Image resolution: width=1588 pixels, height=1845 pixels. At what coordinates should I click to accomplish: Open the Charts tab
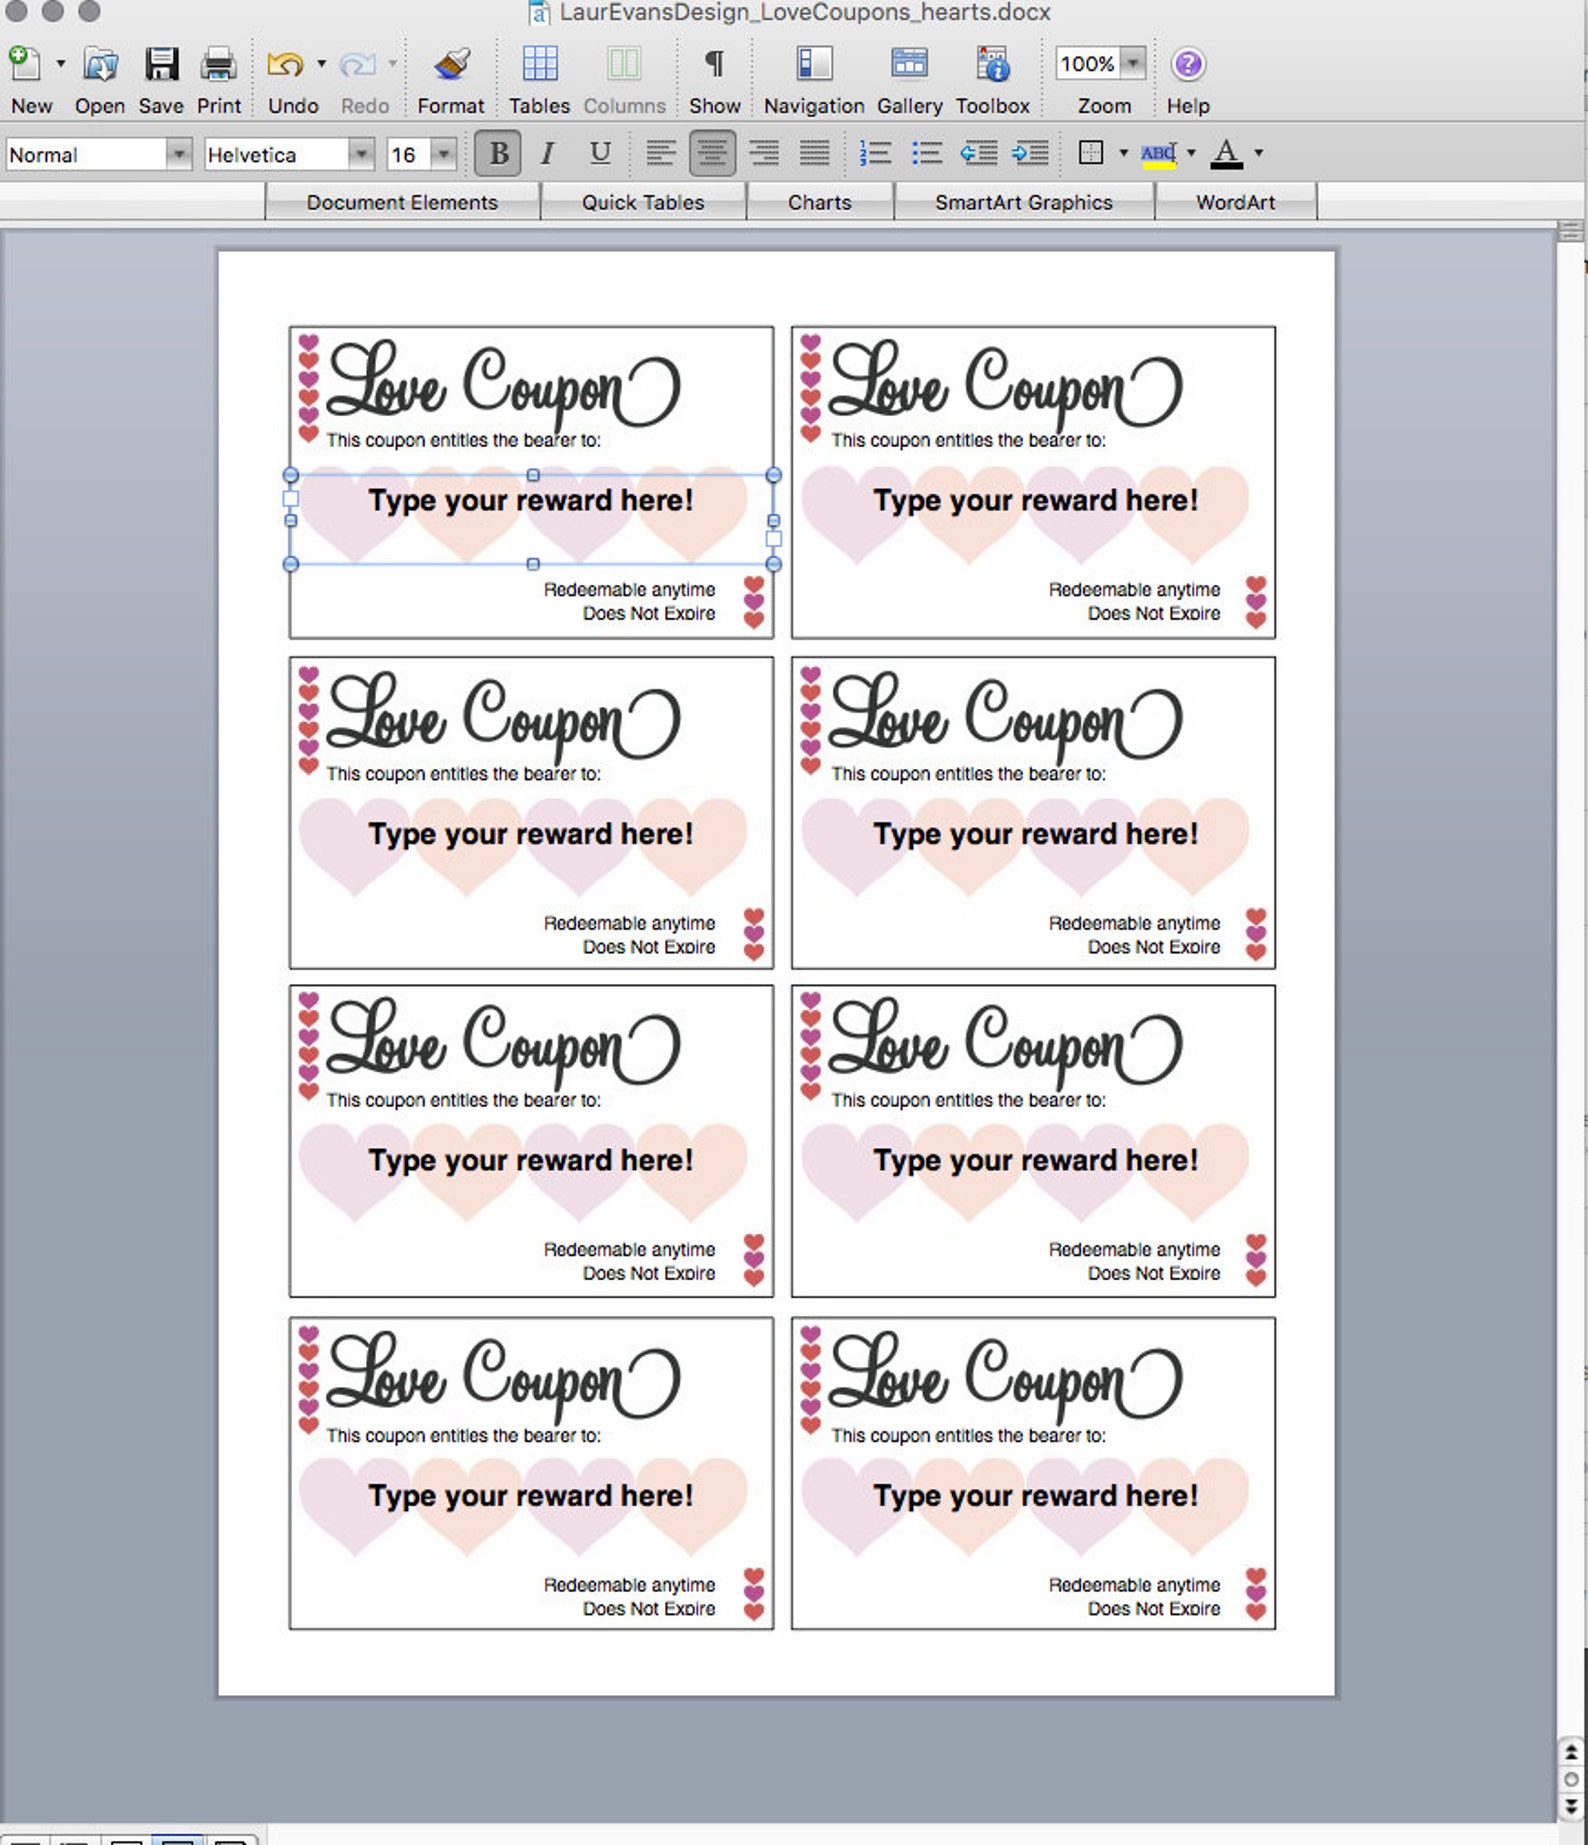[x=820, y=202]
